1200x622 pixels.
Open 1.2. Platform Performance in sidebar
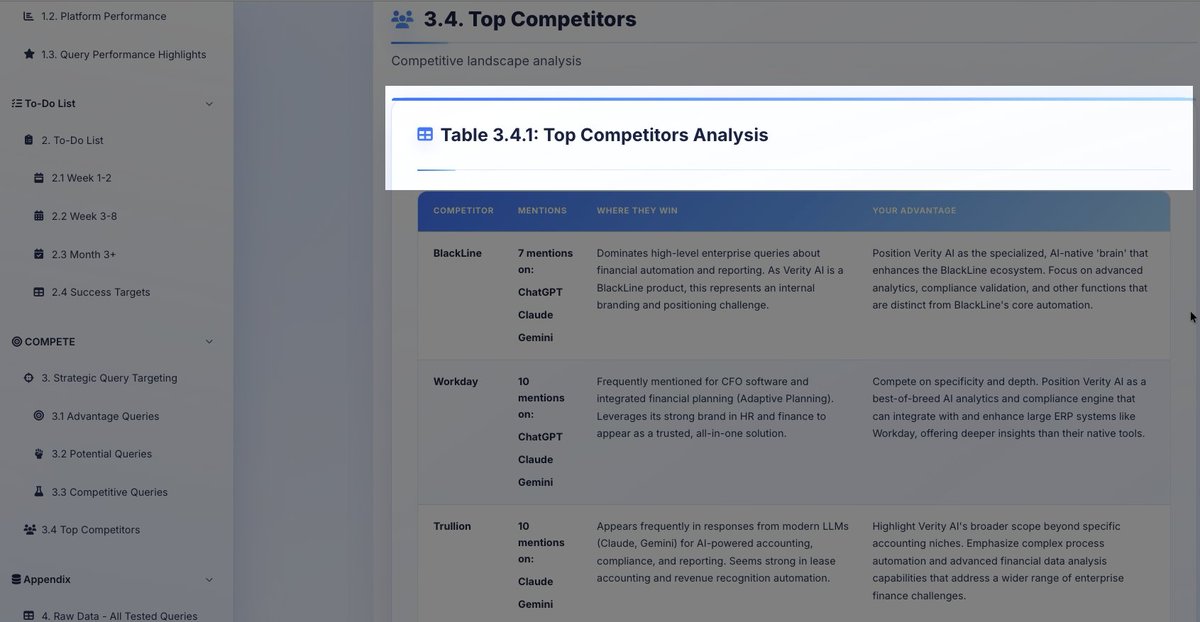(104, 16)
